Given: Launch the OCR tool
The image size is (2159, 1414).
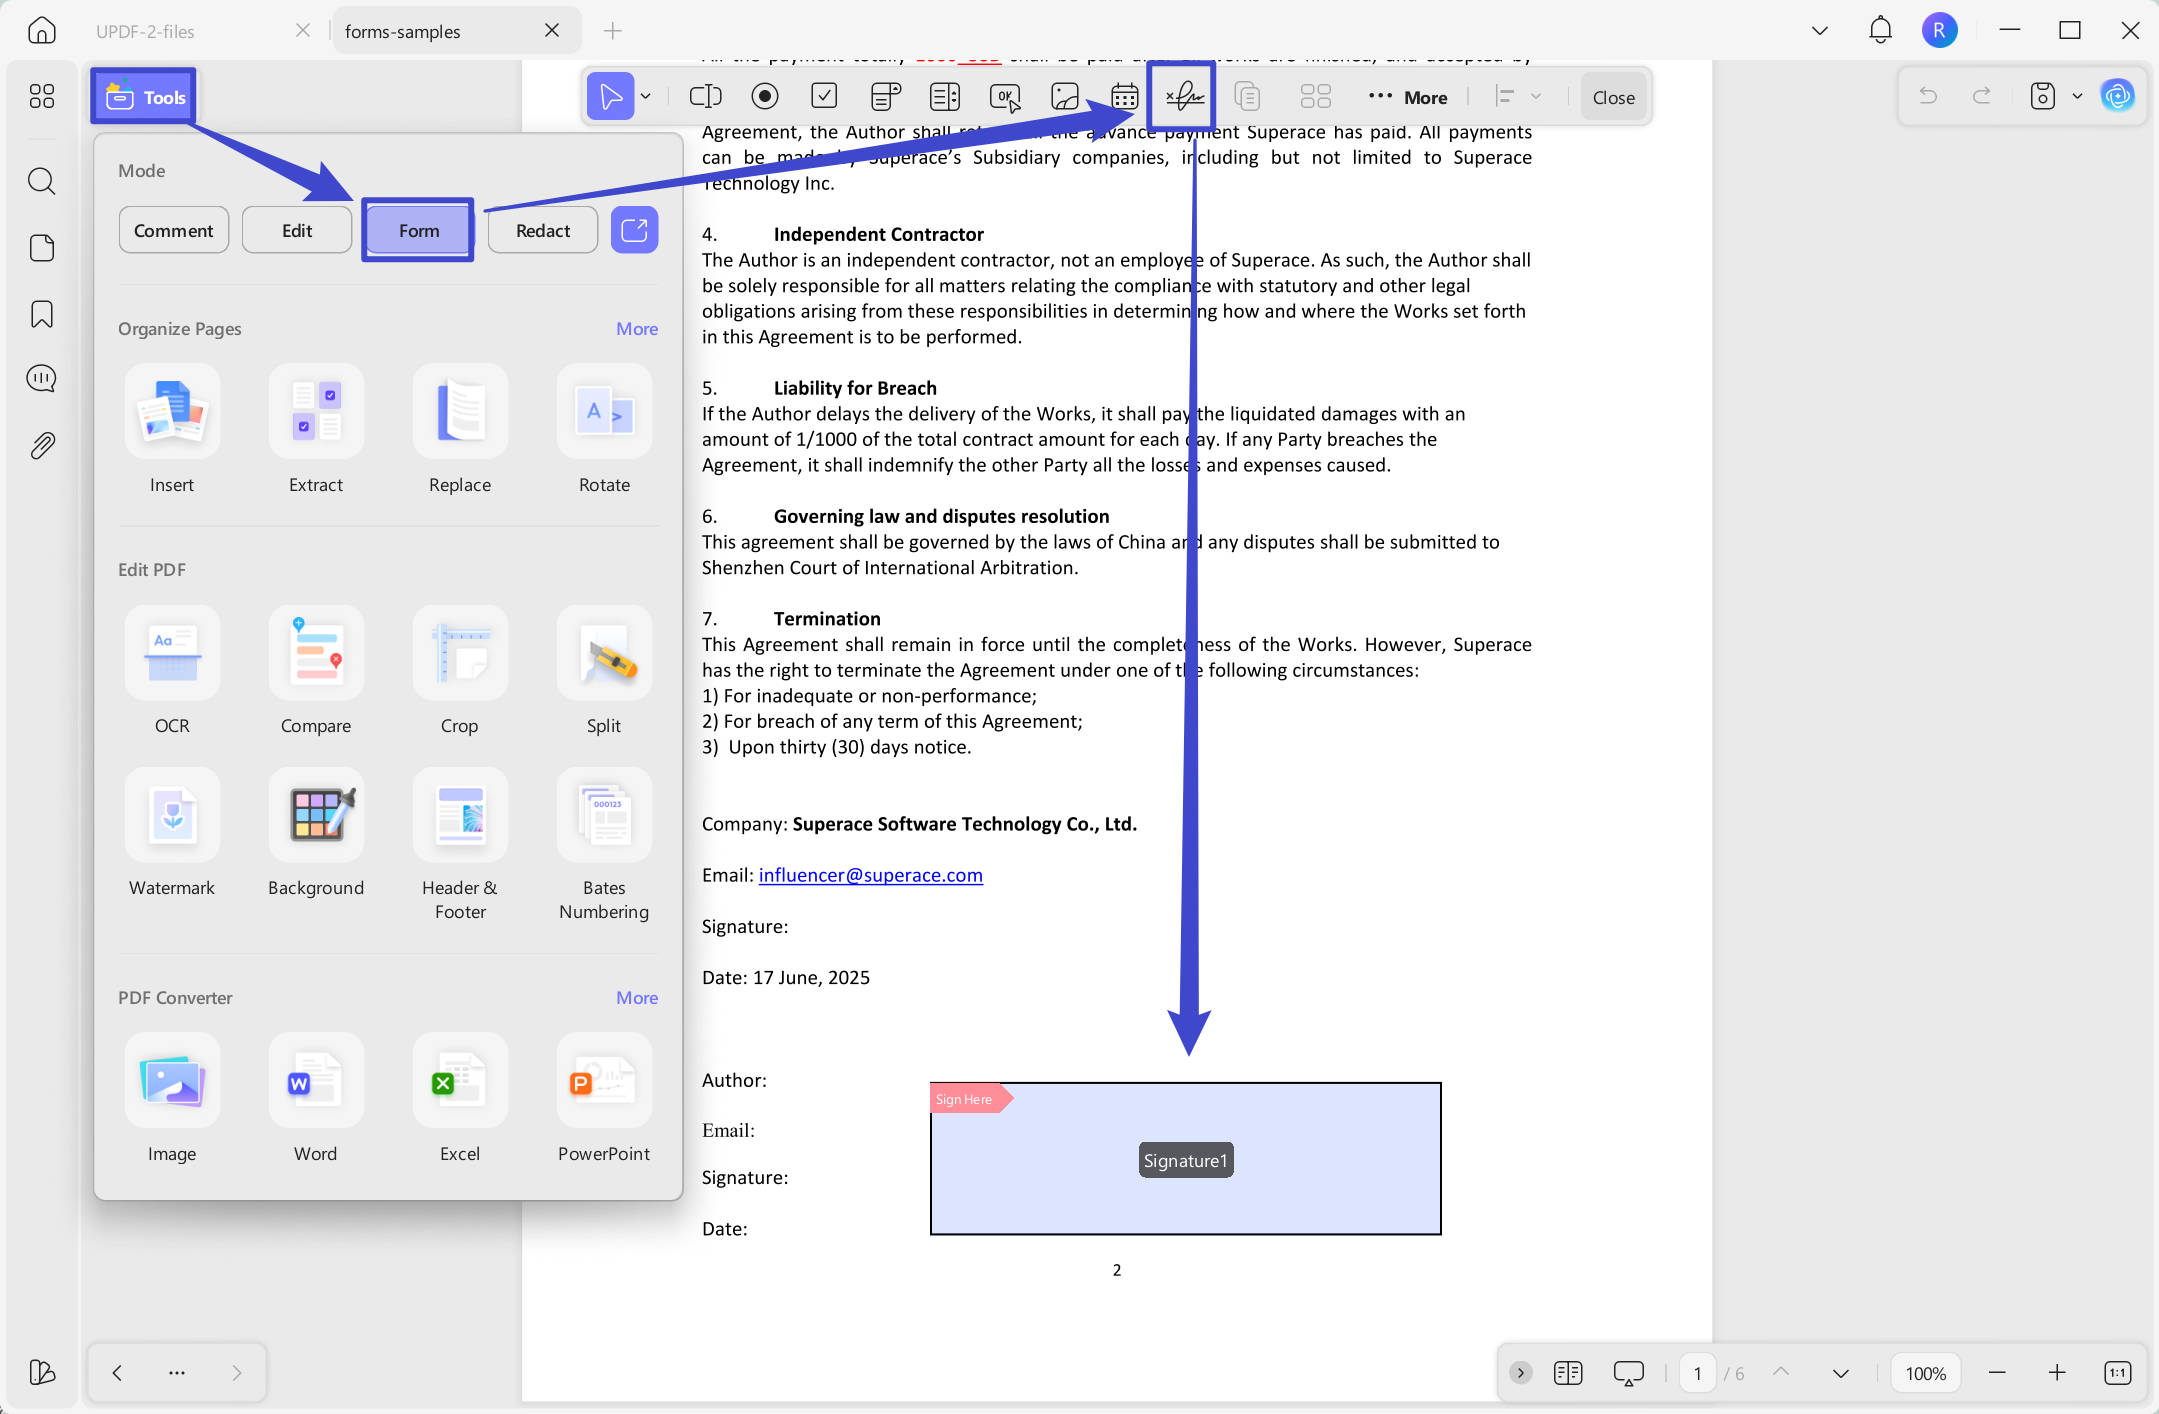Looking at the screenshot, I should [x=172, y=671].
